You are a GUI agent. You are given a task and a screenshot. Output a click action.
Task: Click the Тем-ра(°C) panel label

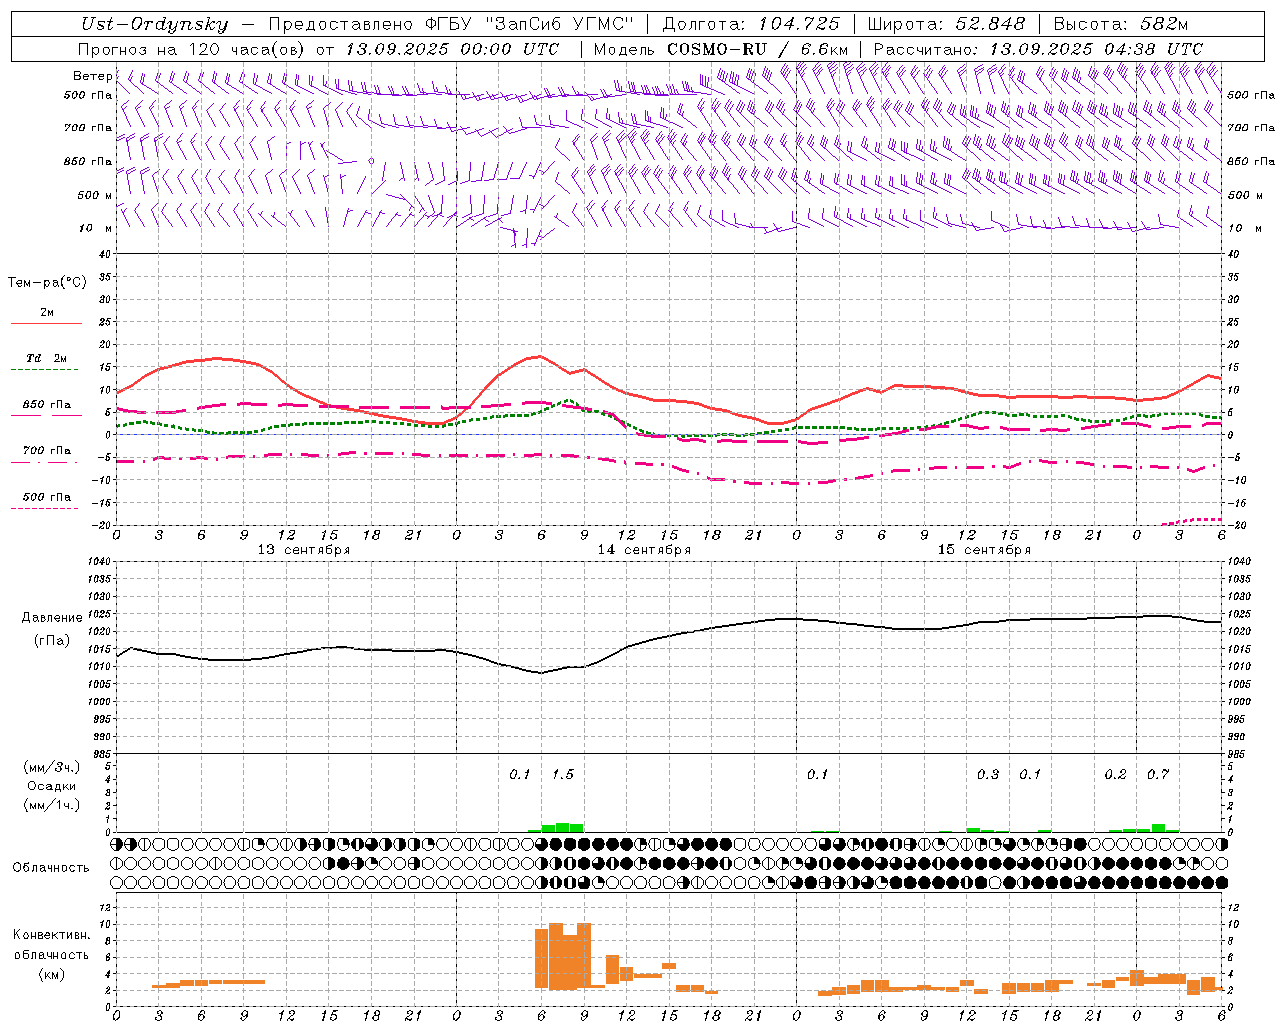(x=47, y=283)
